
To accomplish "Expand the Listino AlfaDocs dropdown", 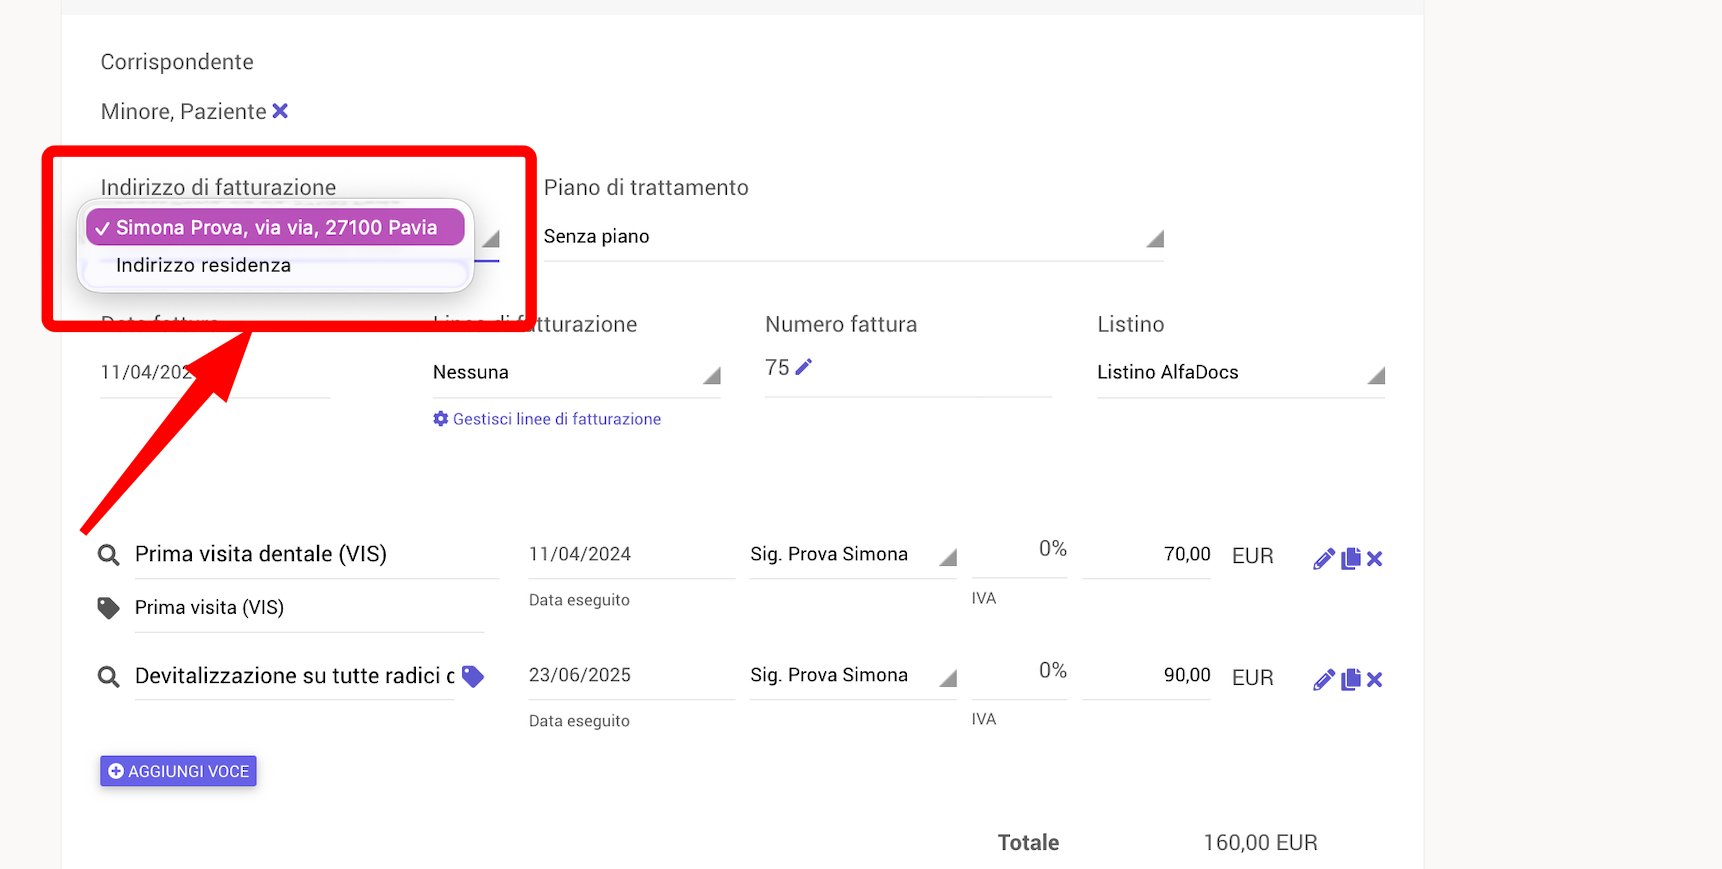I will (1240, 373).
